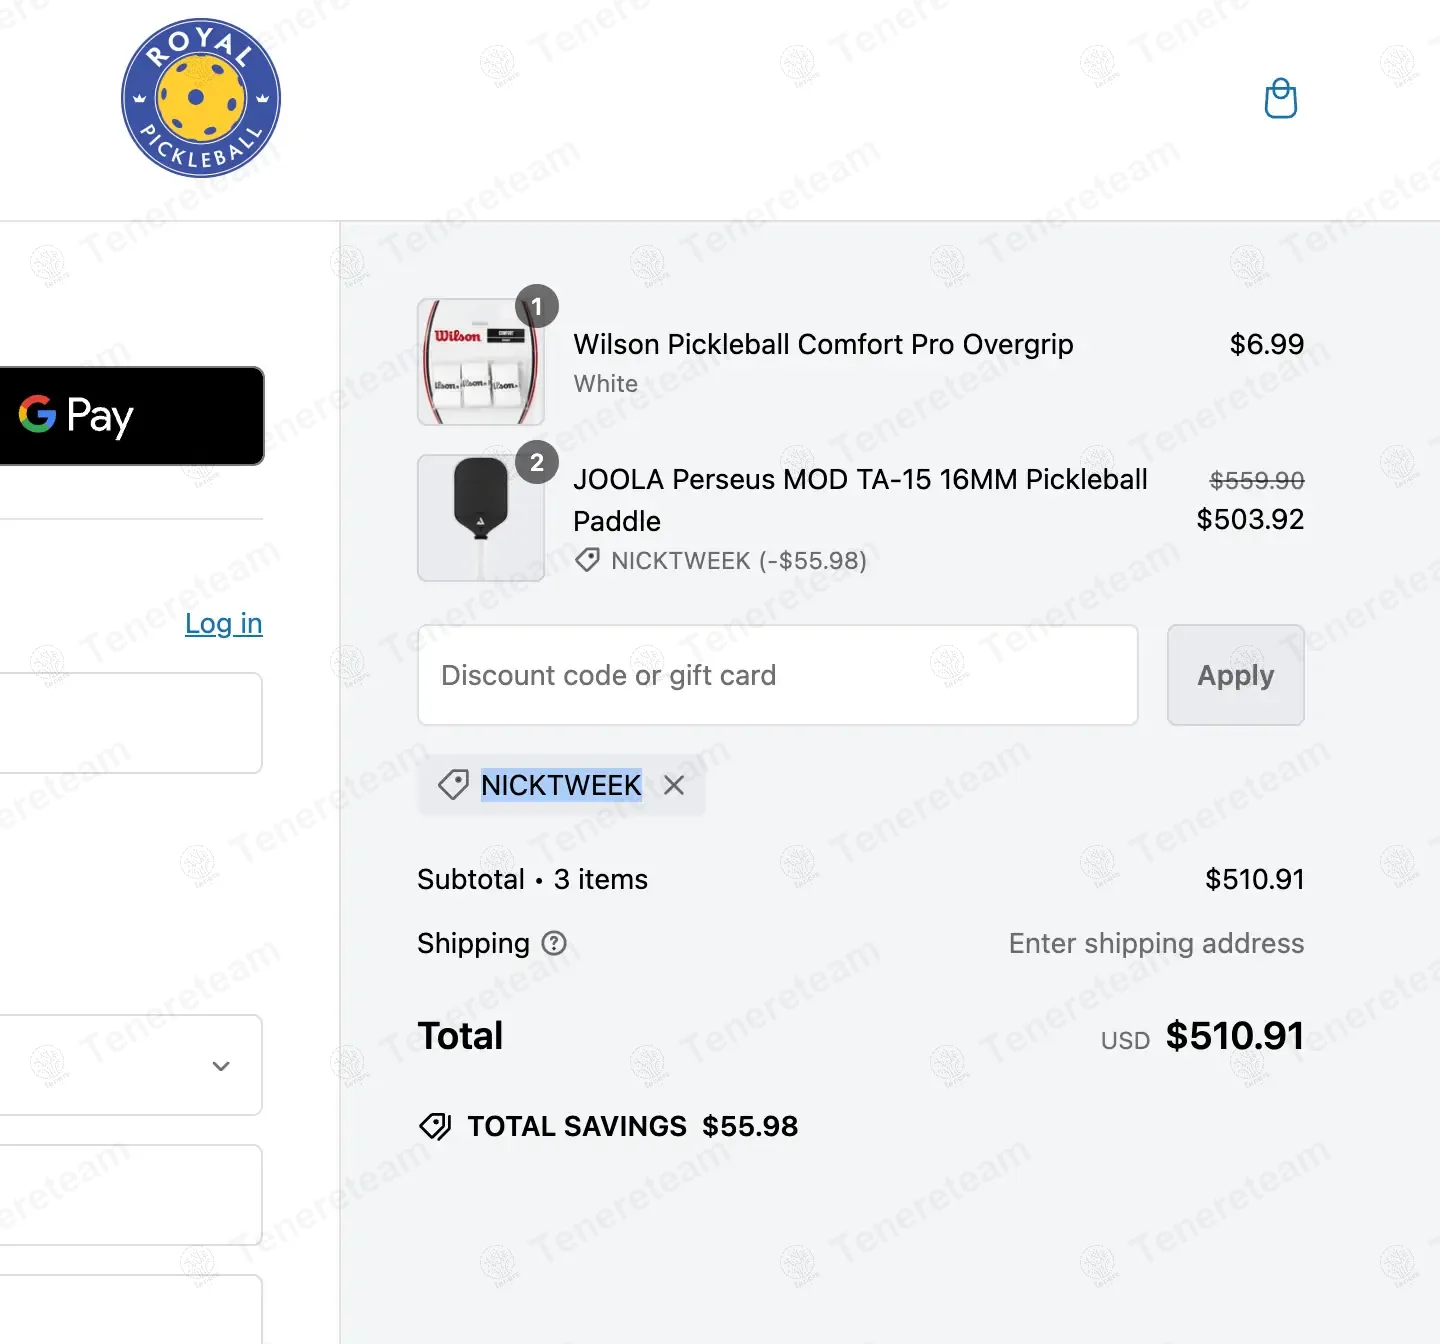
Task: Click the shipping help question mark icon
Action: (554, 943)
